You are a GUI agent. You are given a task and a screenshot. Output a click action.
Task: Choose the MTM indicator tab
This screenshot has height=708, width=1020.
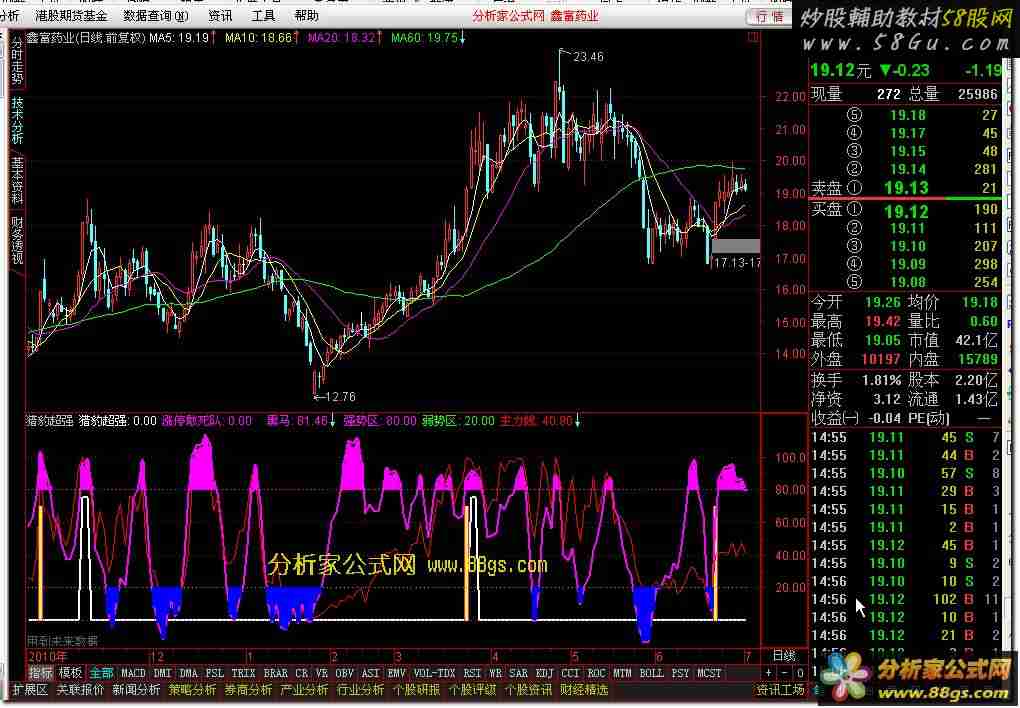point(623,673)
